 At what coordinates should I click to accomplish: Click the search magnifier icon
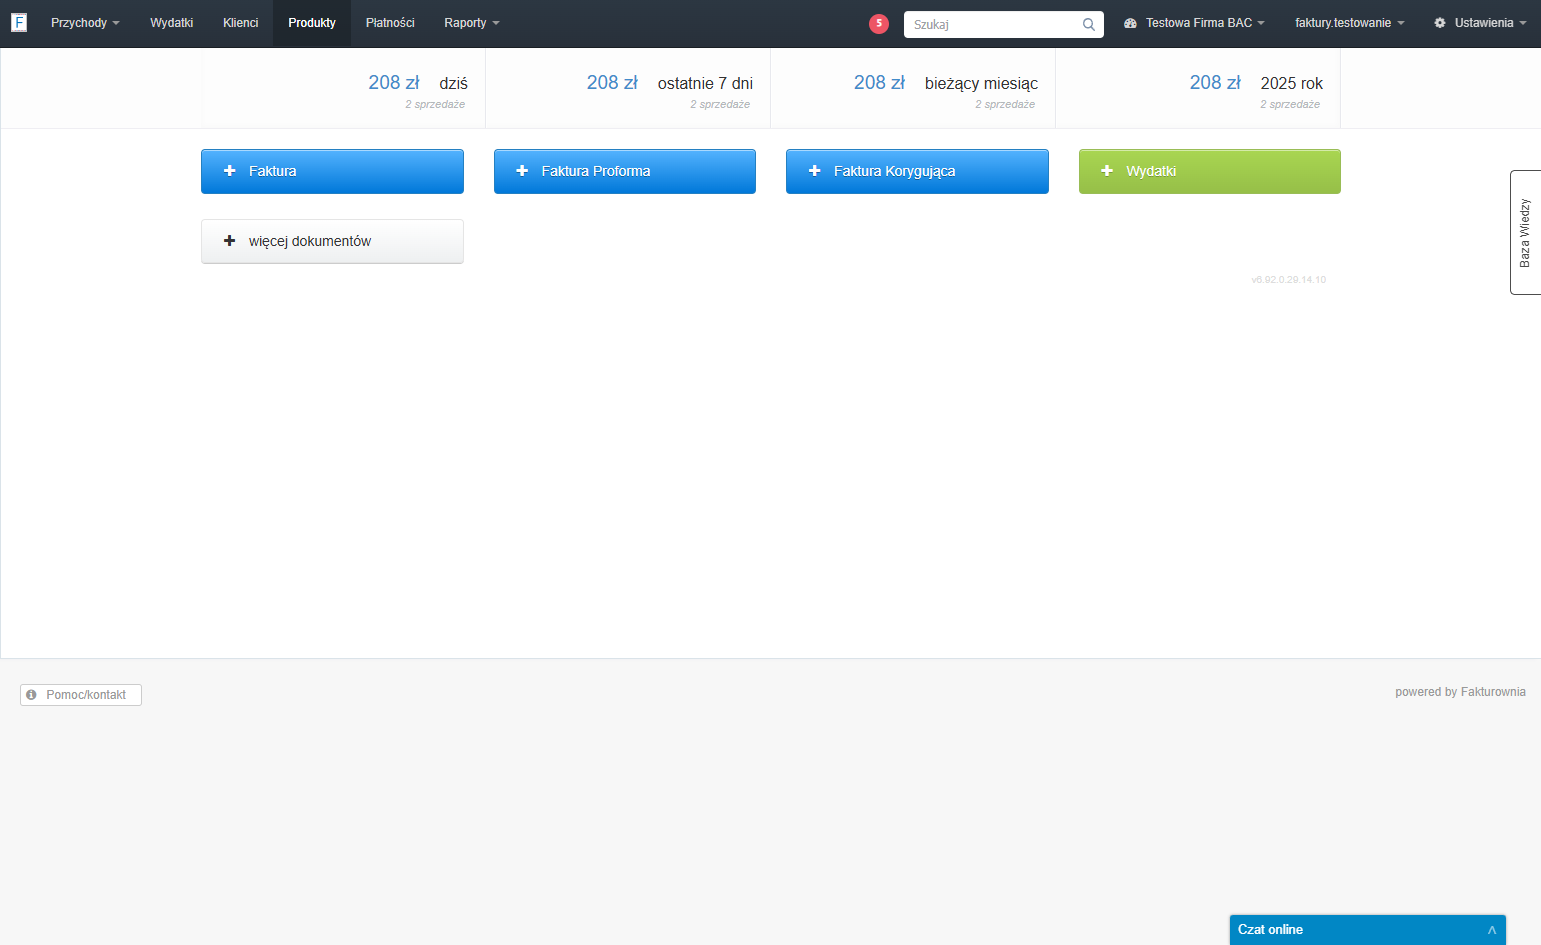point(1089,24)
